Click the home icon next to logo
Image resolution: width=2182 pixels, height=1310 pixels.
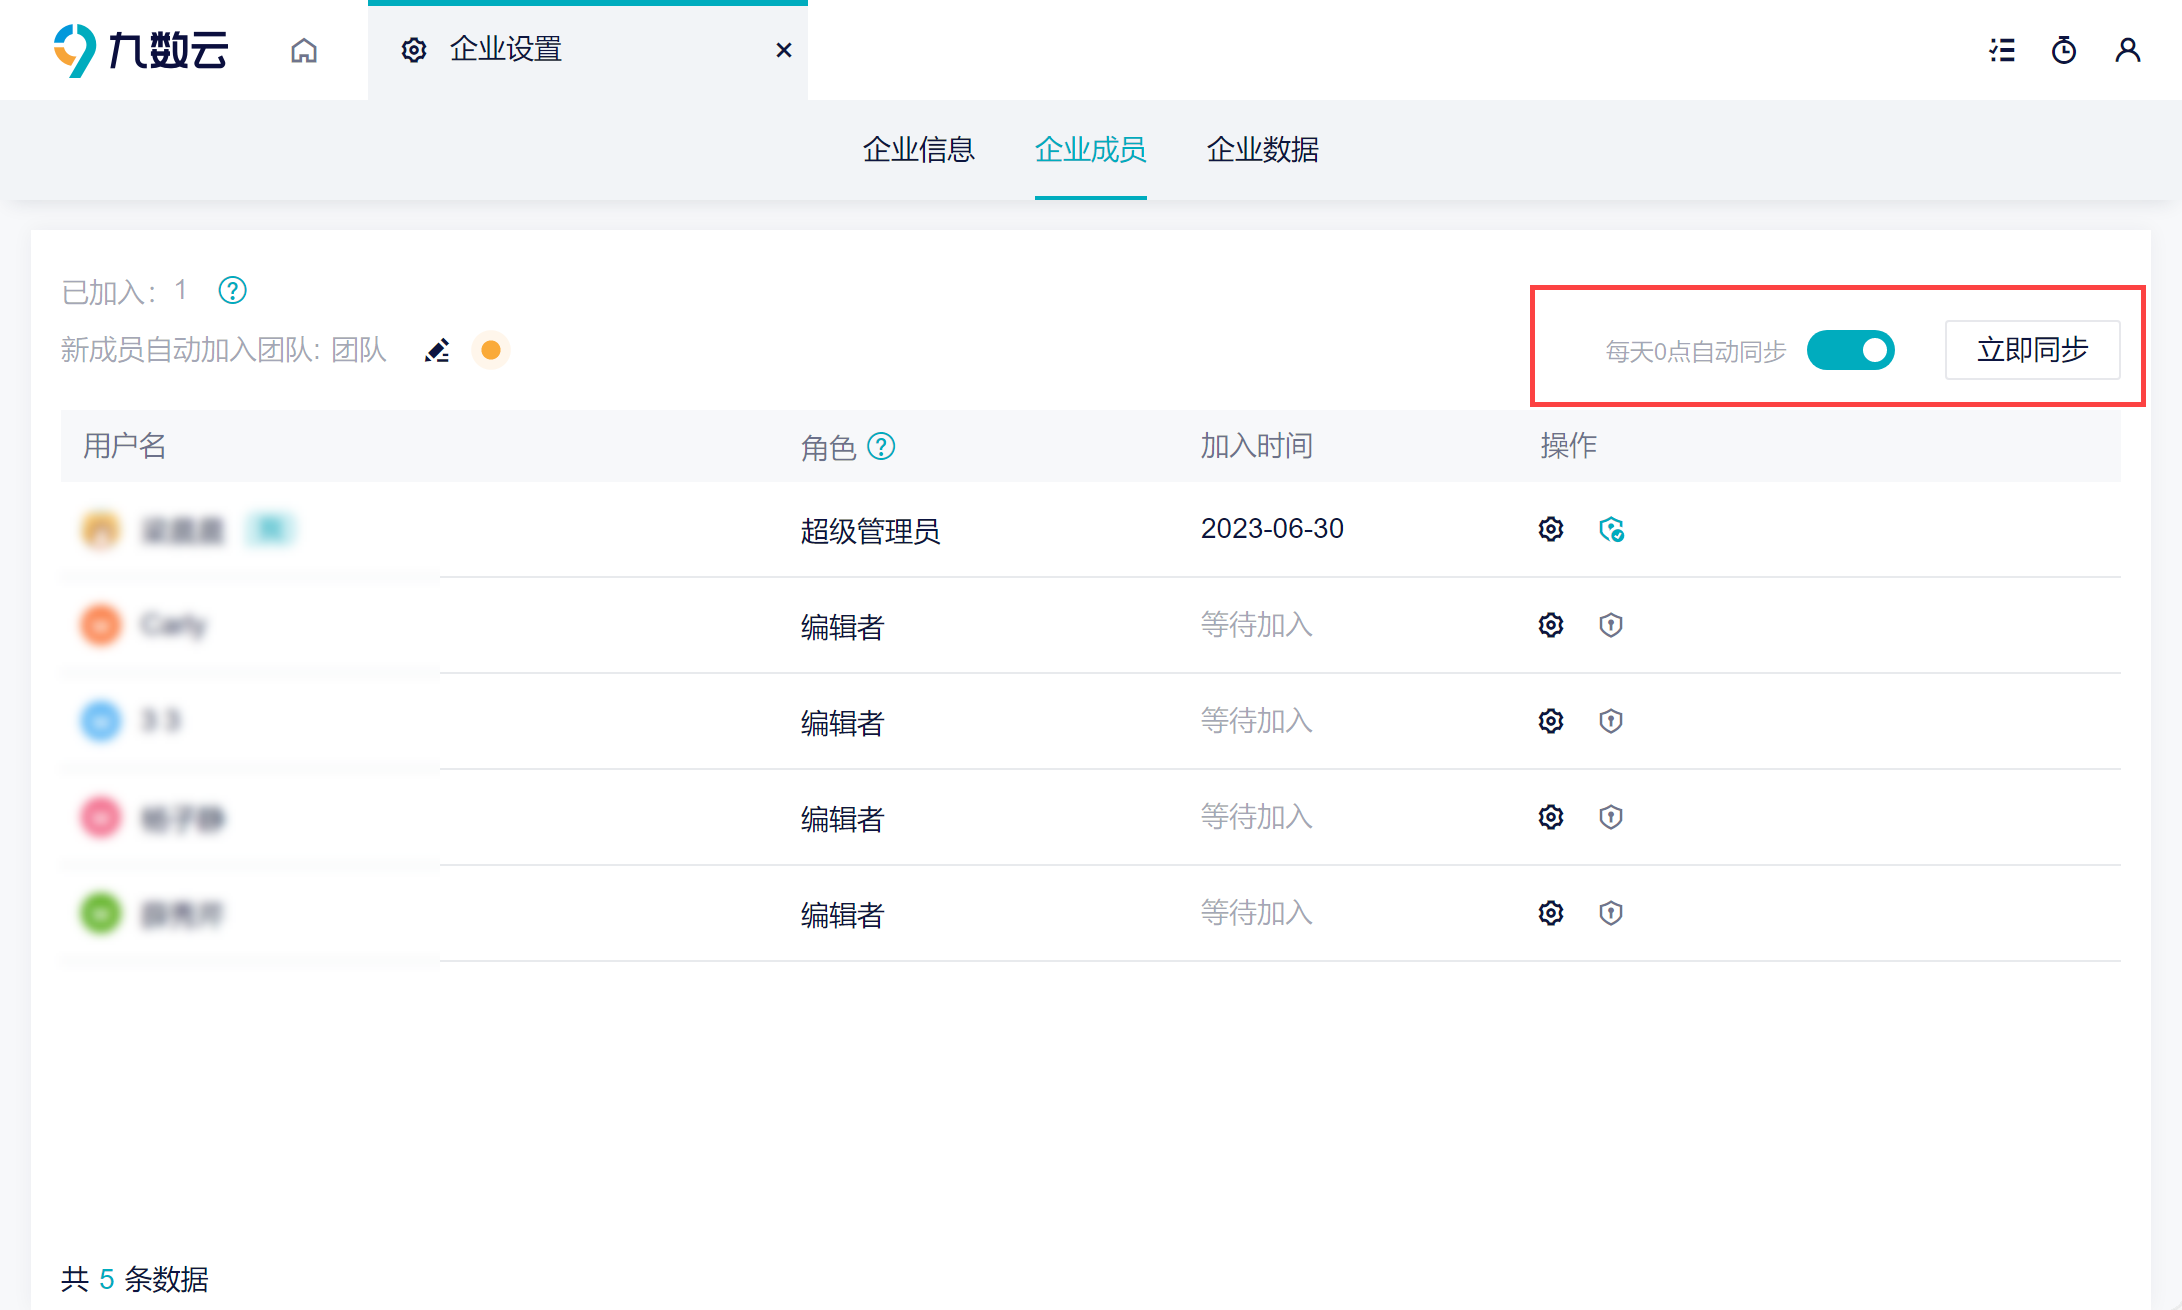tap(304, 50)
